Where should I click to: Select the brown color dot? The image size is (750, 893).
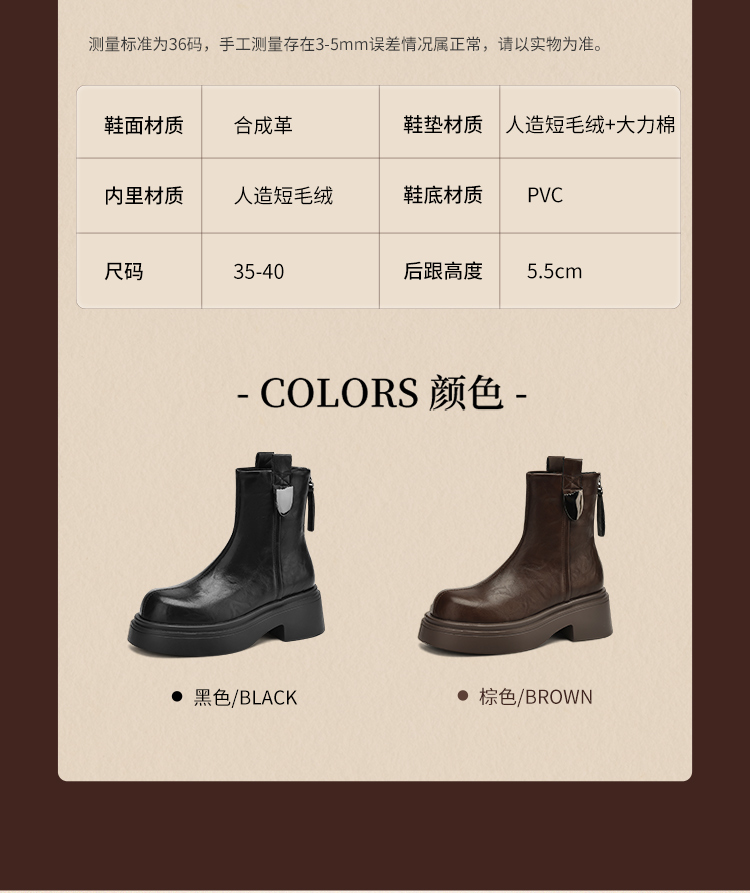pyautogui.click(x=462, y=695)
